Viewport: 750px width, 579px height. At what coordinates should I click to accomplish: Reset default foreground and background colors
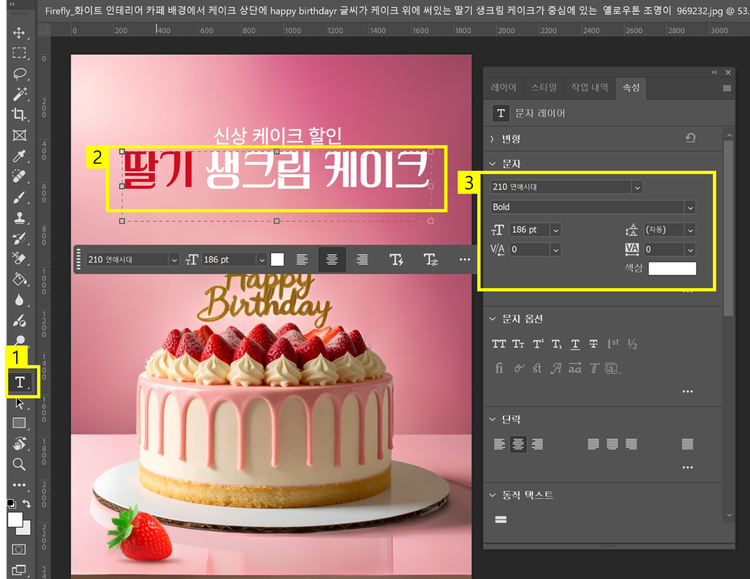pyautogui.click(x=11, y=503)
